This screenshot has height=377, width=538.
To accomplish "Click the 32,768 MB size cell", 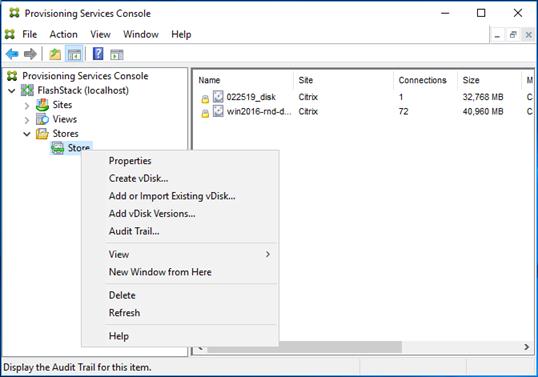I will coord(483,97).
